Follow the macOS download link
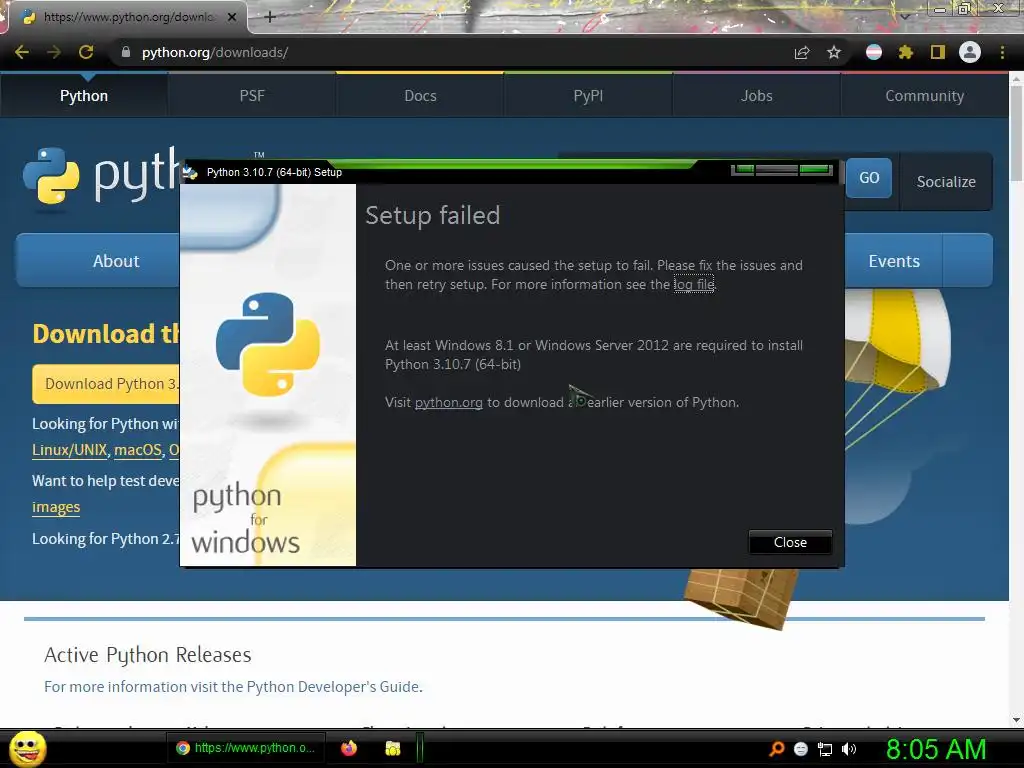 138,450
